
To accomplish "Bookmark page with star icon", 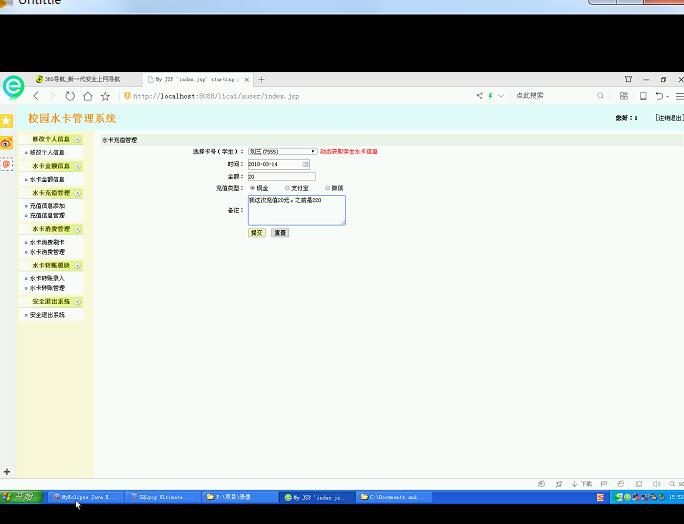I will [x=105, y=96].
